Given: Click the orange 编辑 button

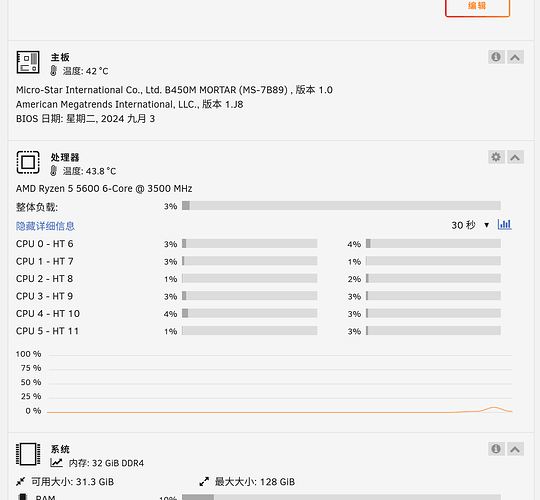Looking at the screenshot, I should pos(477,6).
